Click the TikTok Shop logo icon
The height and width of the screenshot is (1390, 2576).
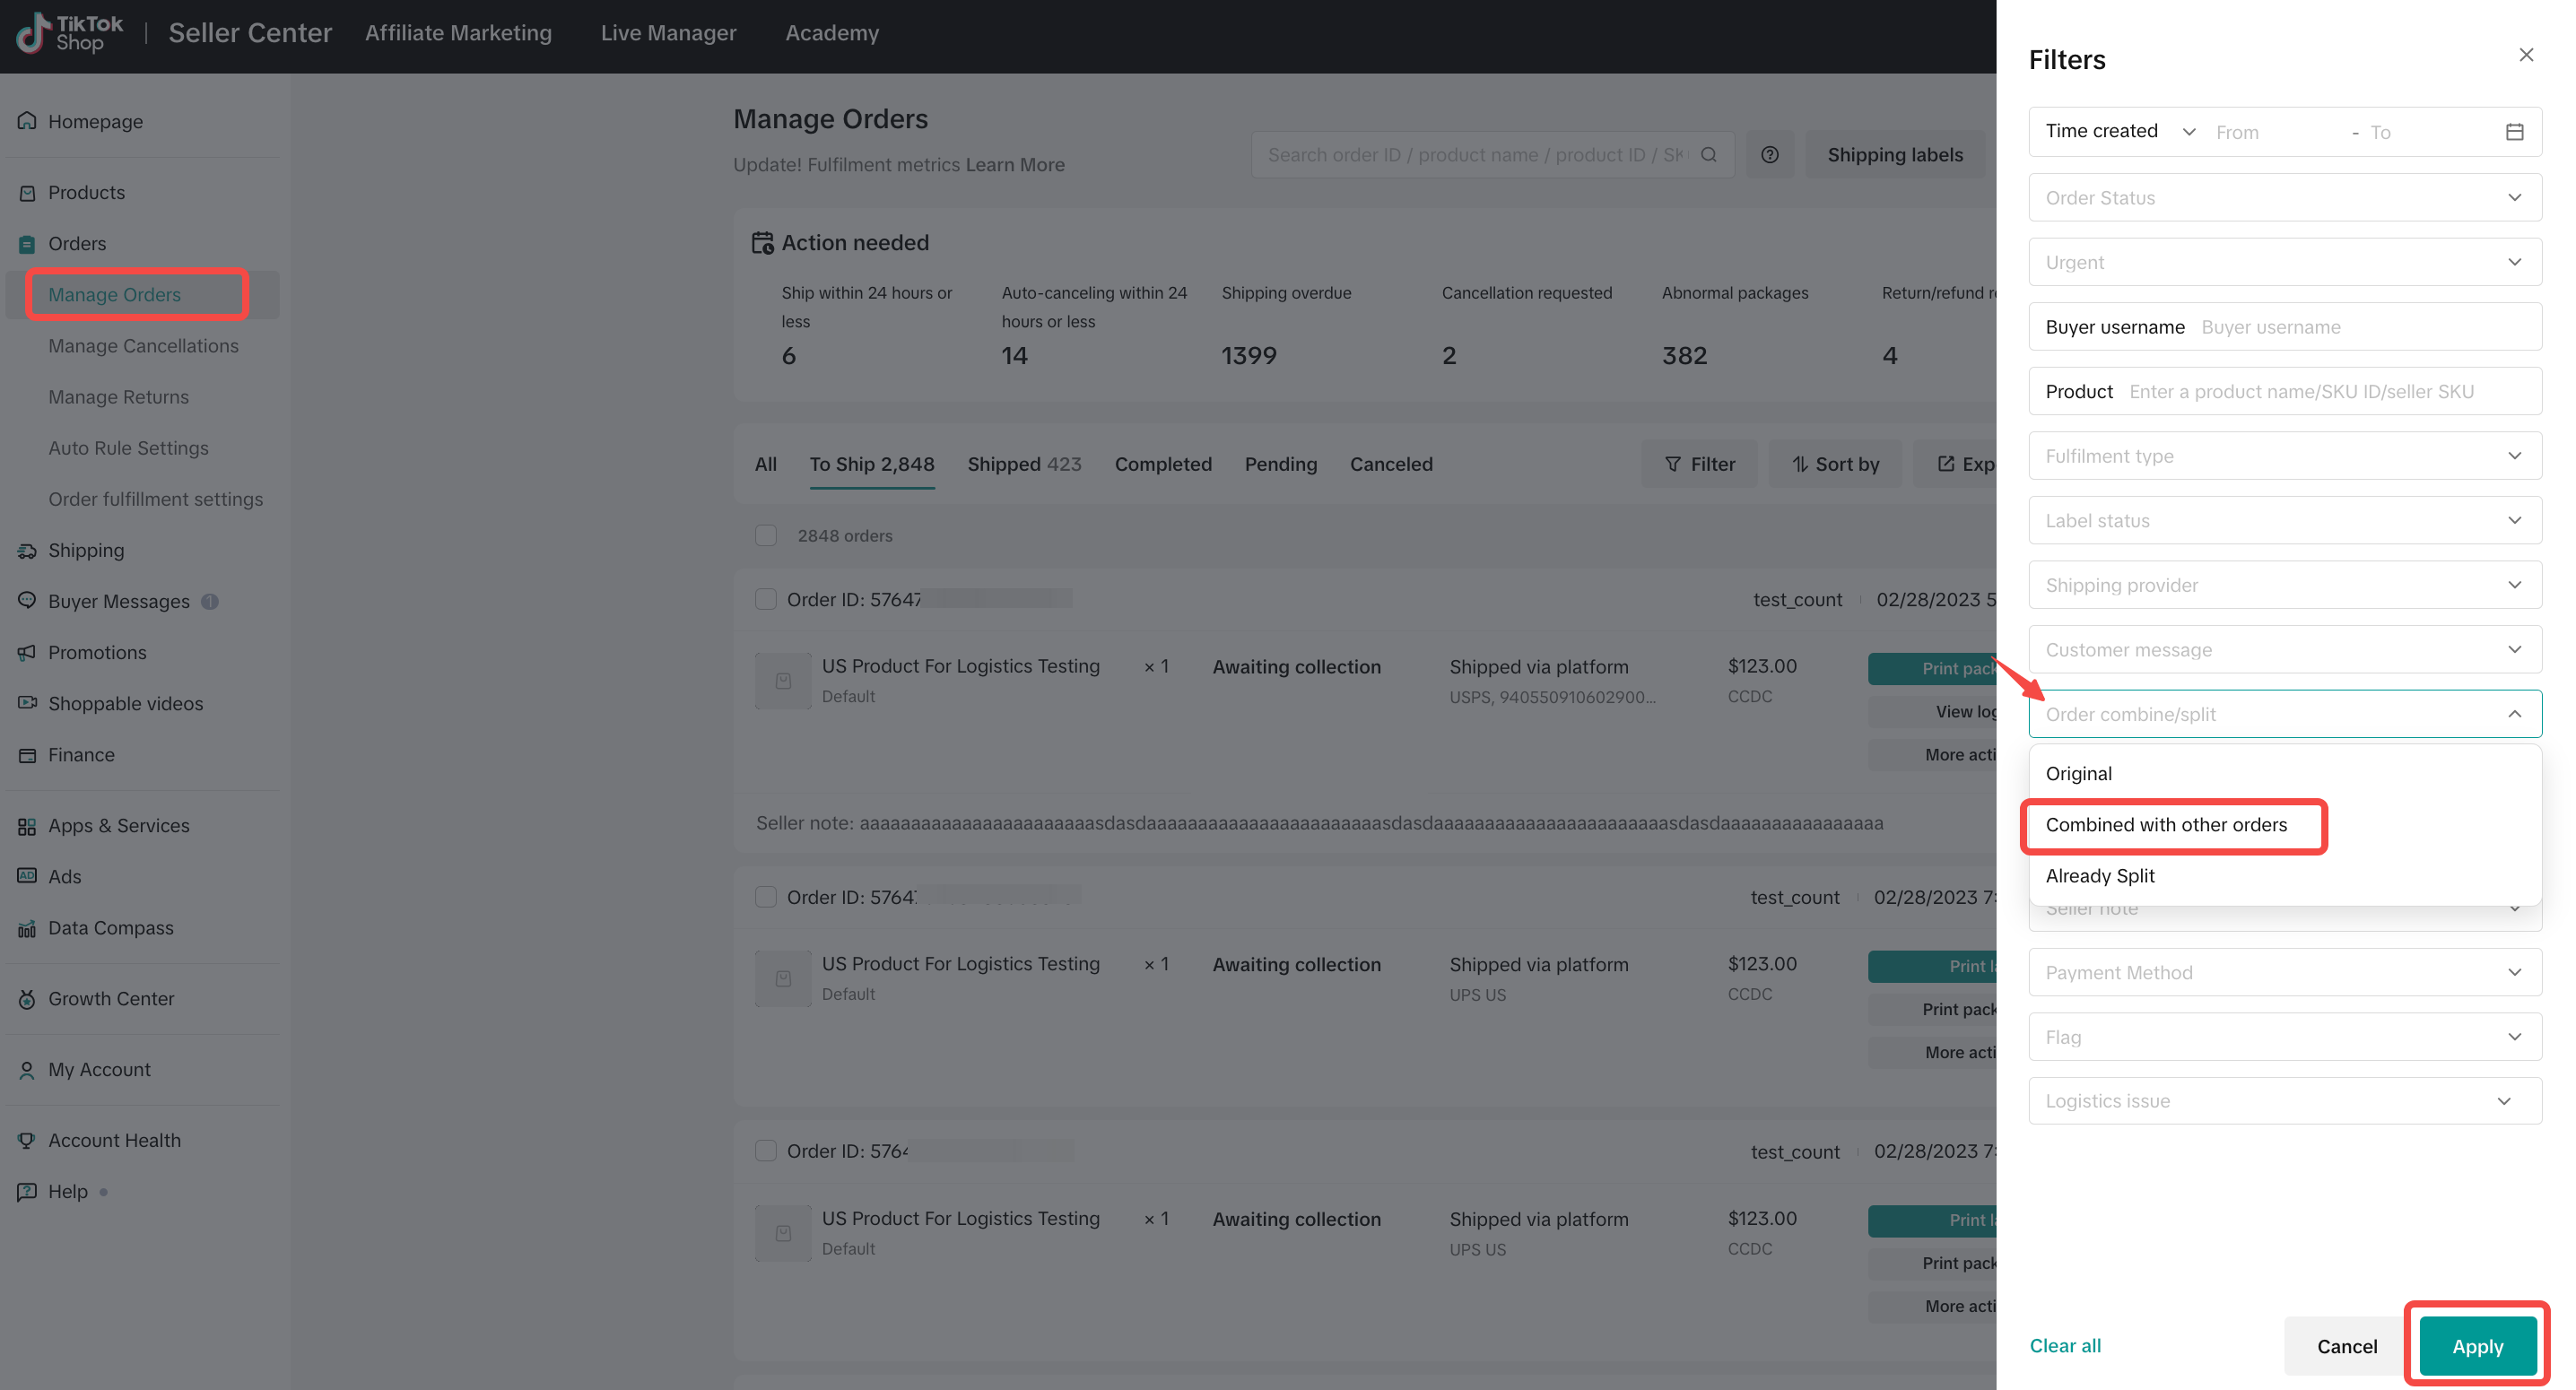coord(34,33)
